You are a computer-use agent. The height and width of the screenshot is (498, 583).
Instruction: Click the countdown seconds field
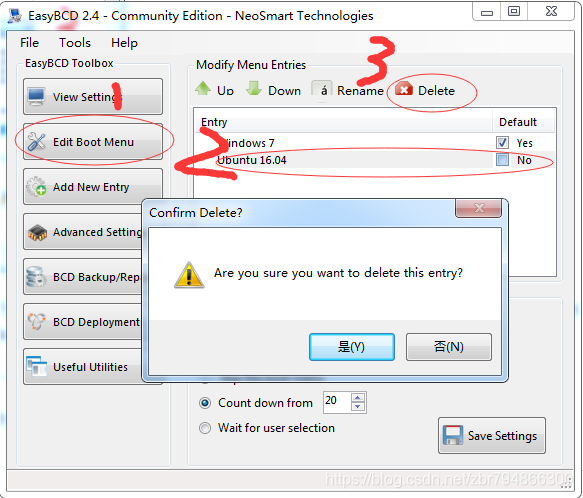336,402
